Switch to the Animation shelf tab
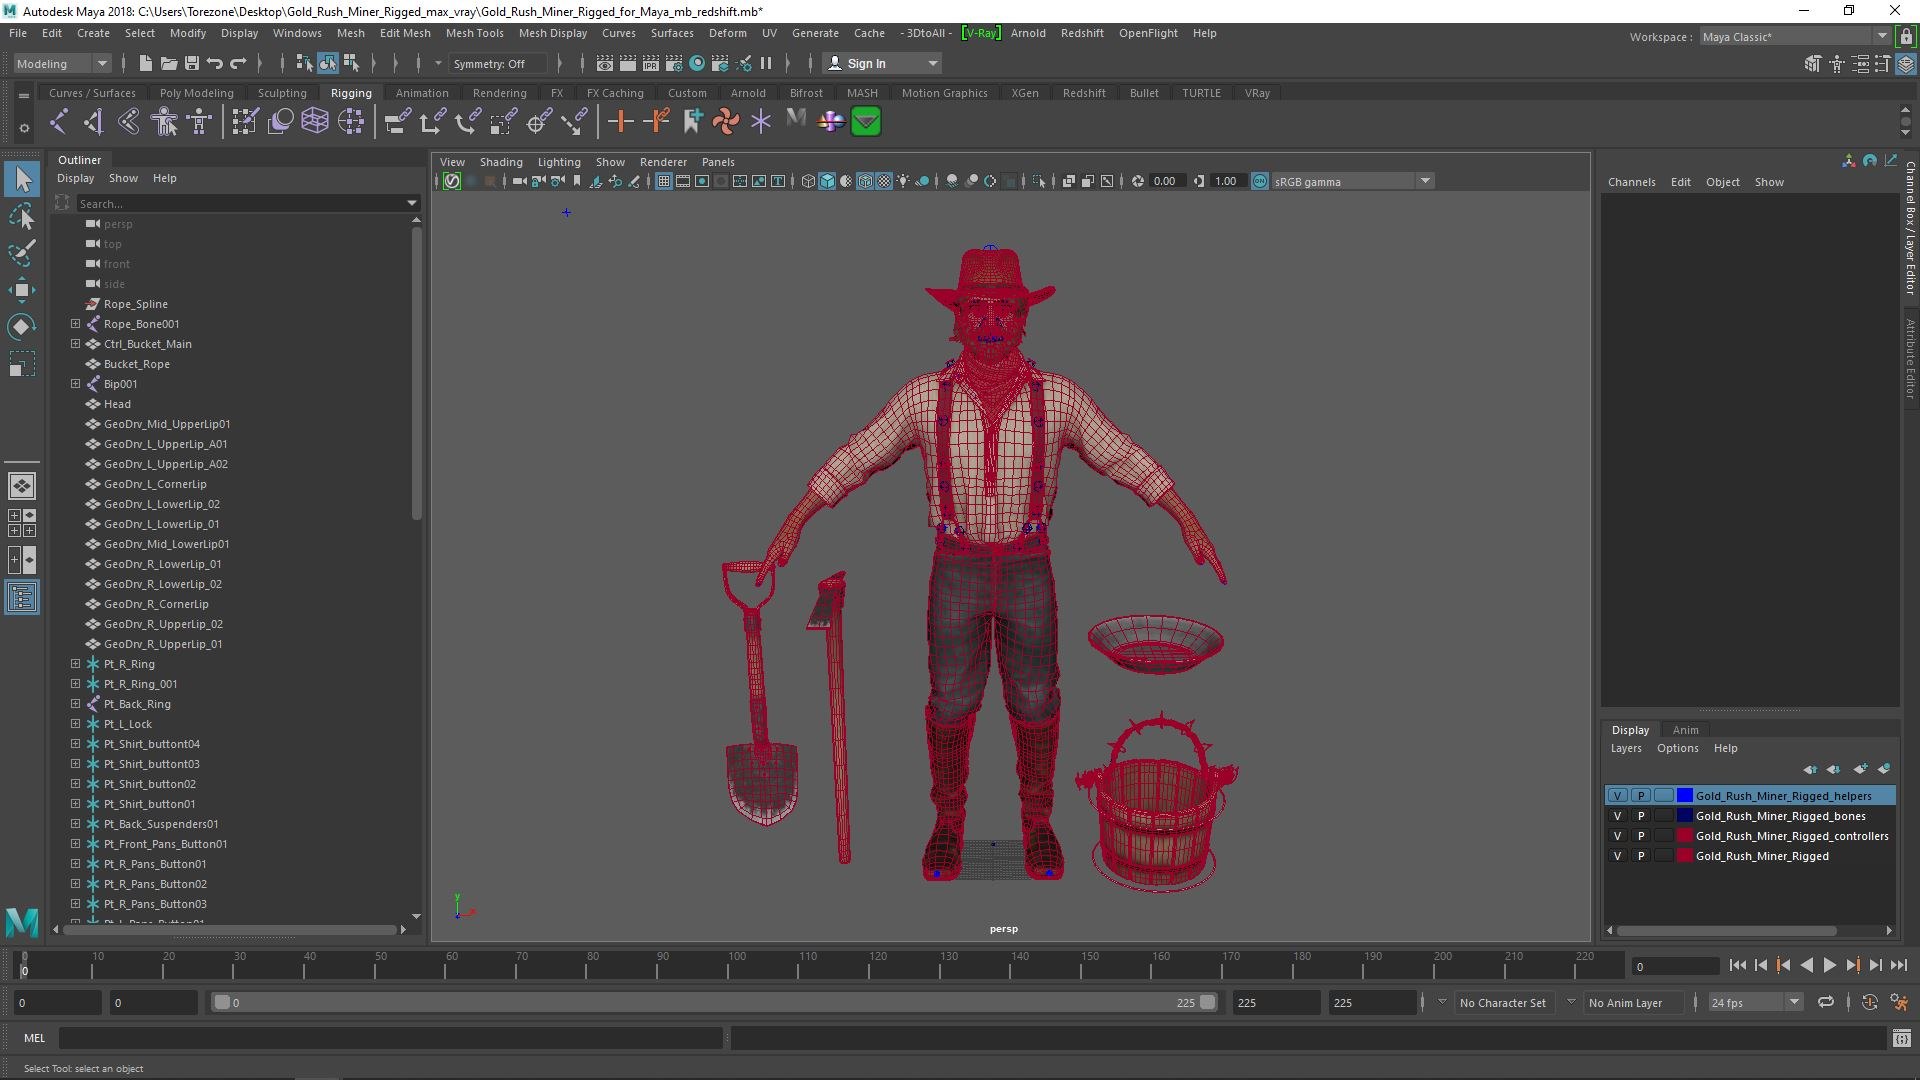 point(422,93)
